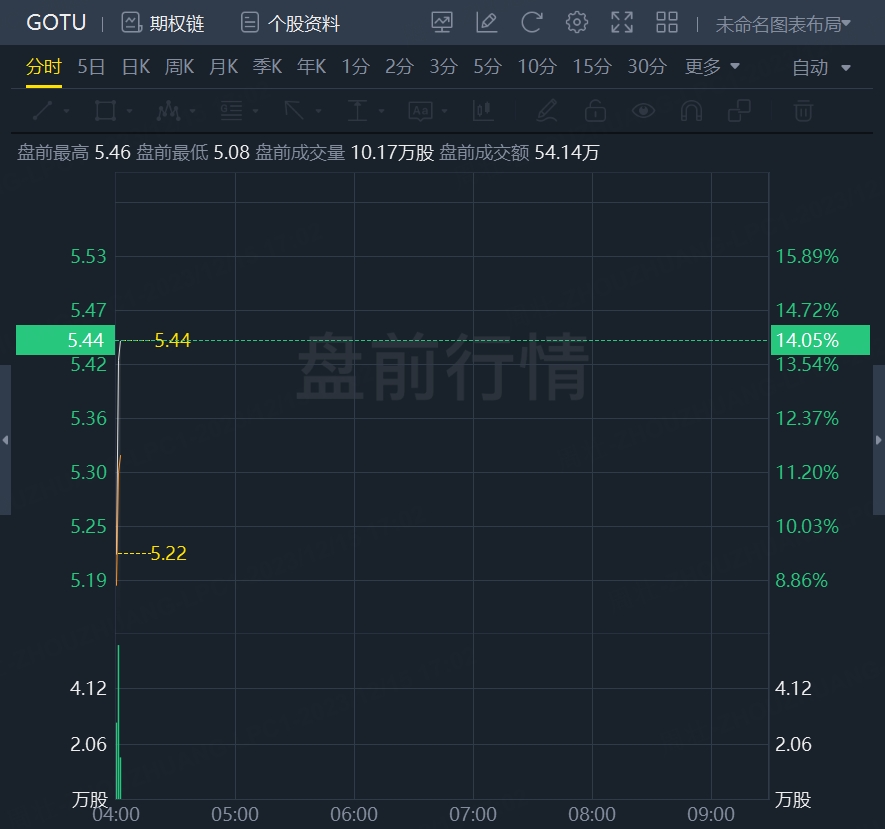The width and height of the screenshot is (885, 829).
Task: Expand the rectangle tool dropdown arrow
Action: coord(129,111)
